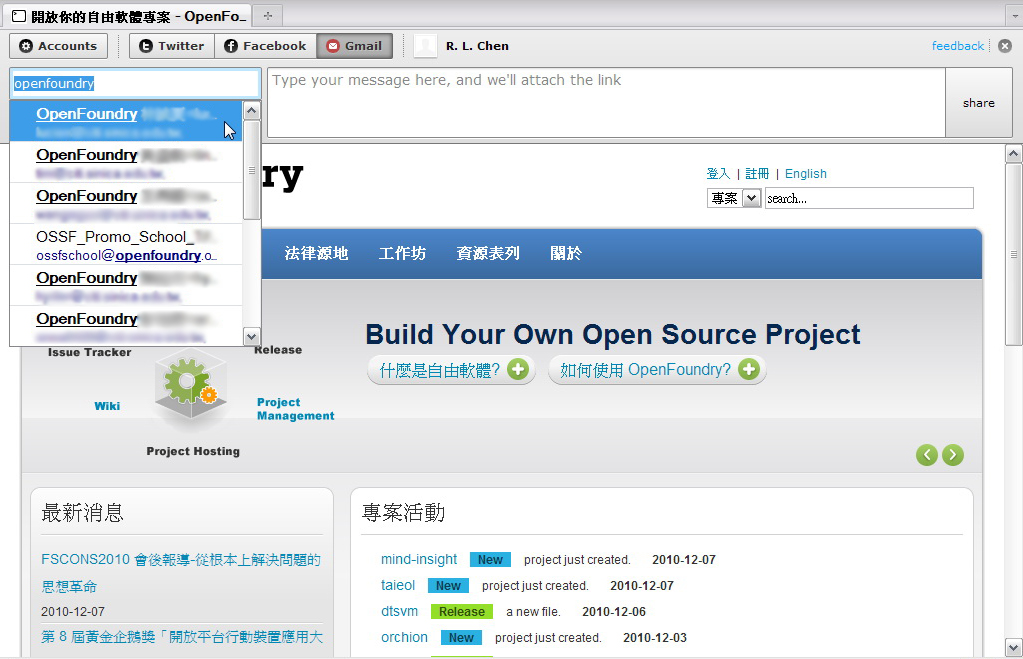
Task: Open the orchion project link
Action: point(405,637)
